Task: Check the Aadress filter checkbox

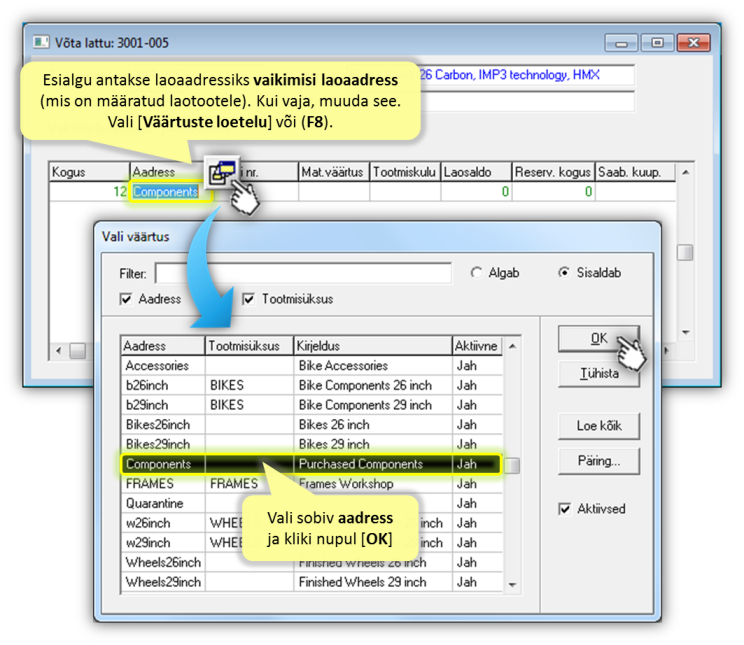Action: tap(126, 299)
